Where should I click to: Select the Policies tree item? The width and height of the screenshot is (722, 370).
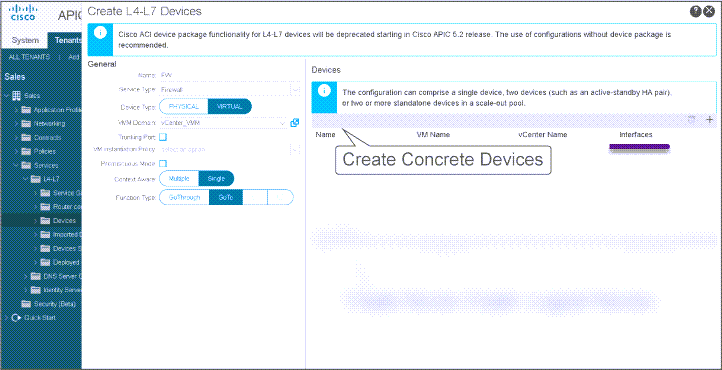click(45, 151)
